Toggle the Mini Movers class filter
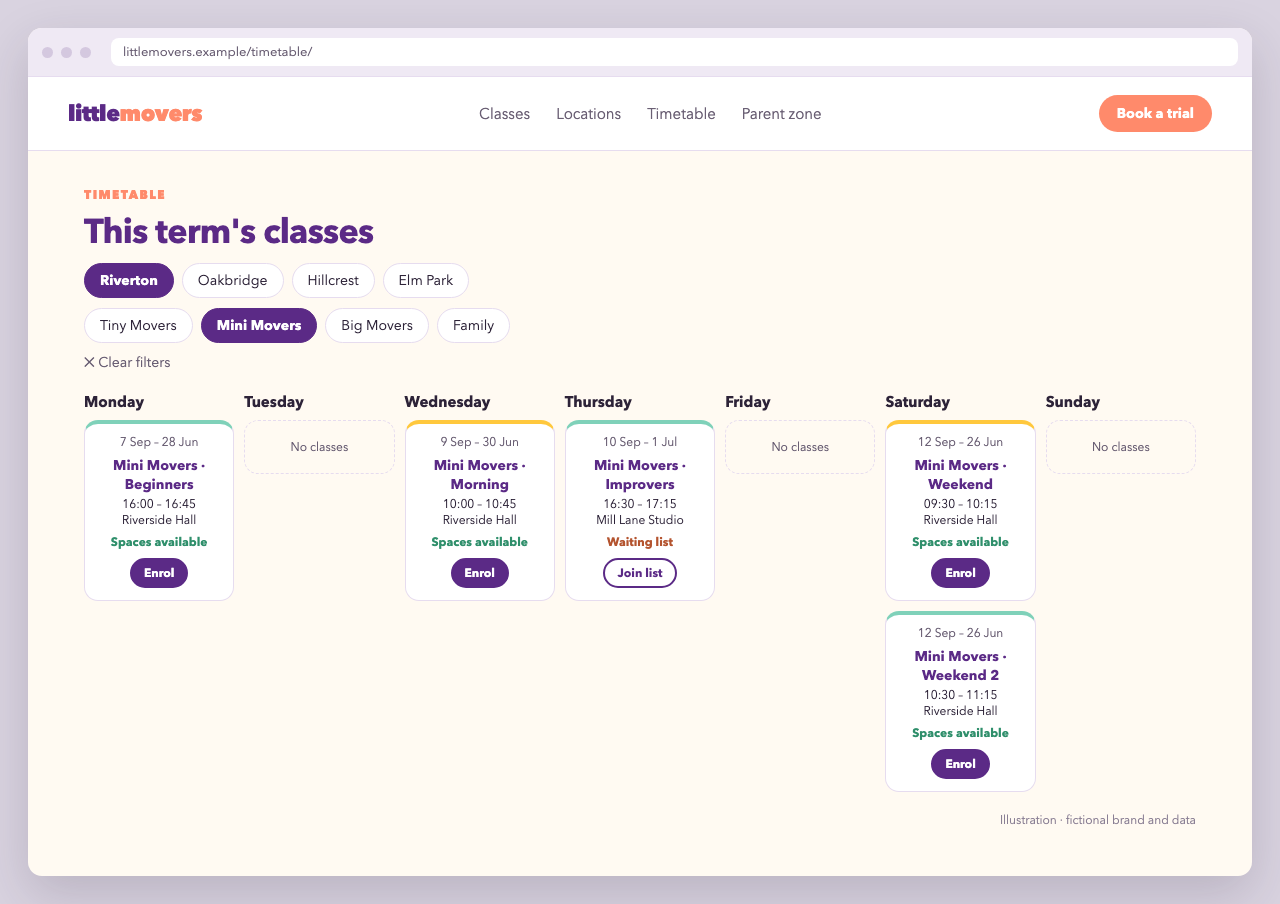This screenshot has height=904, width=1280. (259, 325)
